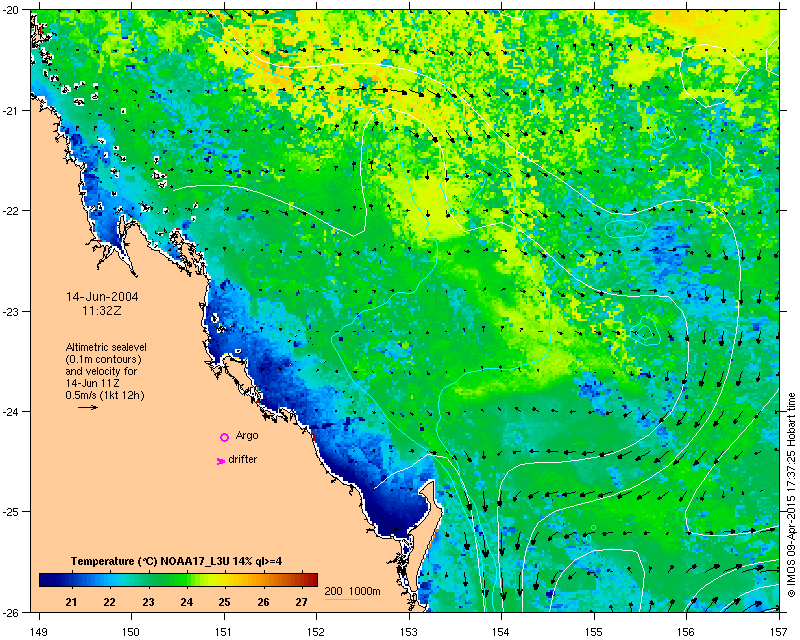Click the colorbar tick label 26
The height and width of the screenshot is (640, 800).
coord(263,602)
